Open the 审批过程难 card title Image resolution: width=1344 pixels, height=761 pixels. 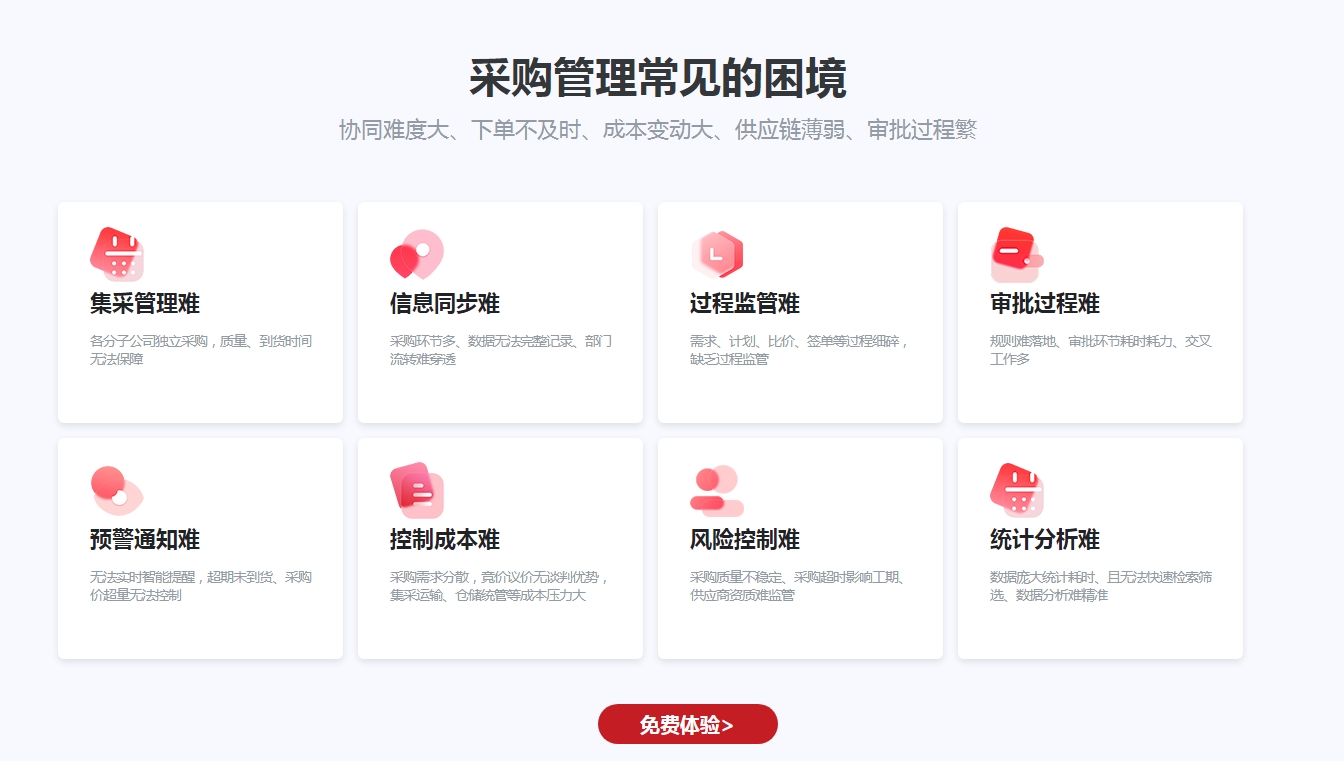1045,304
